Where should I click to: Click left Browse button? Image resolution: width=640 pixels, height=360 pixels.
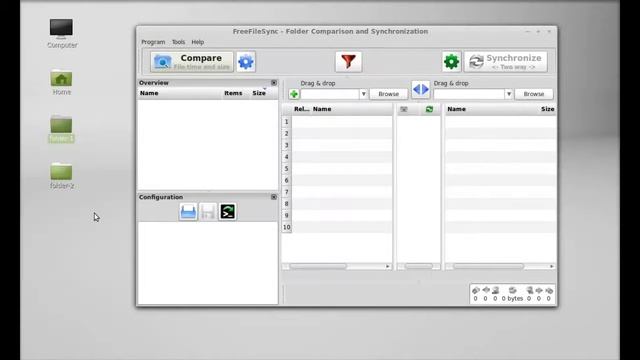[389, 94]
